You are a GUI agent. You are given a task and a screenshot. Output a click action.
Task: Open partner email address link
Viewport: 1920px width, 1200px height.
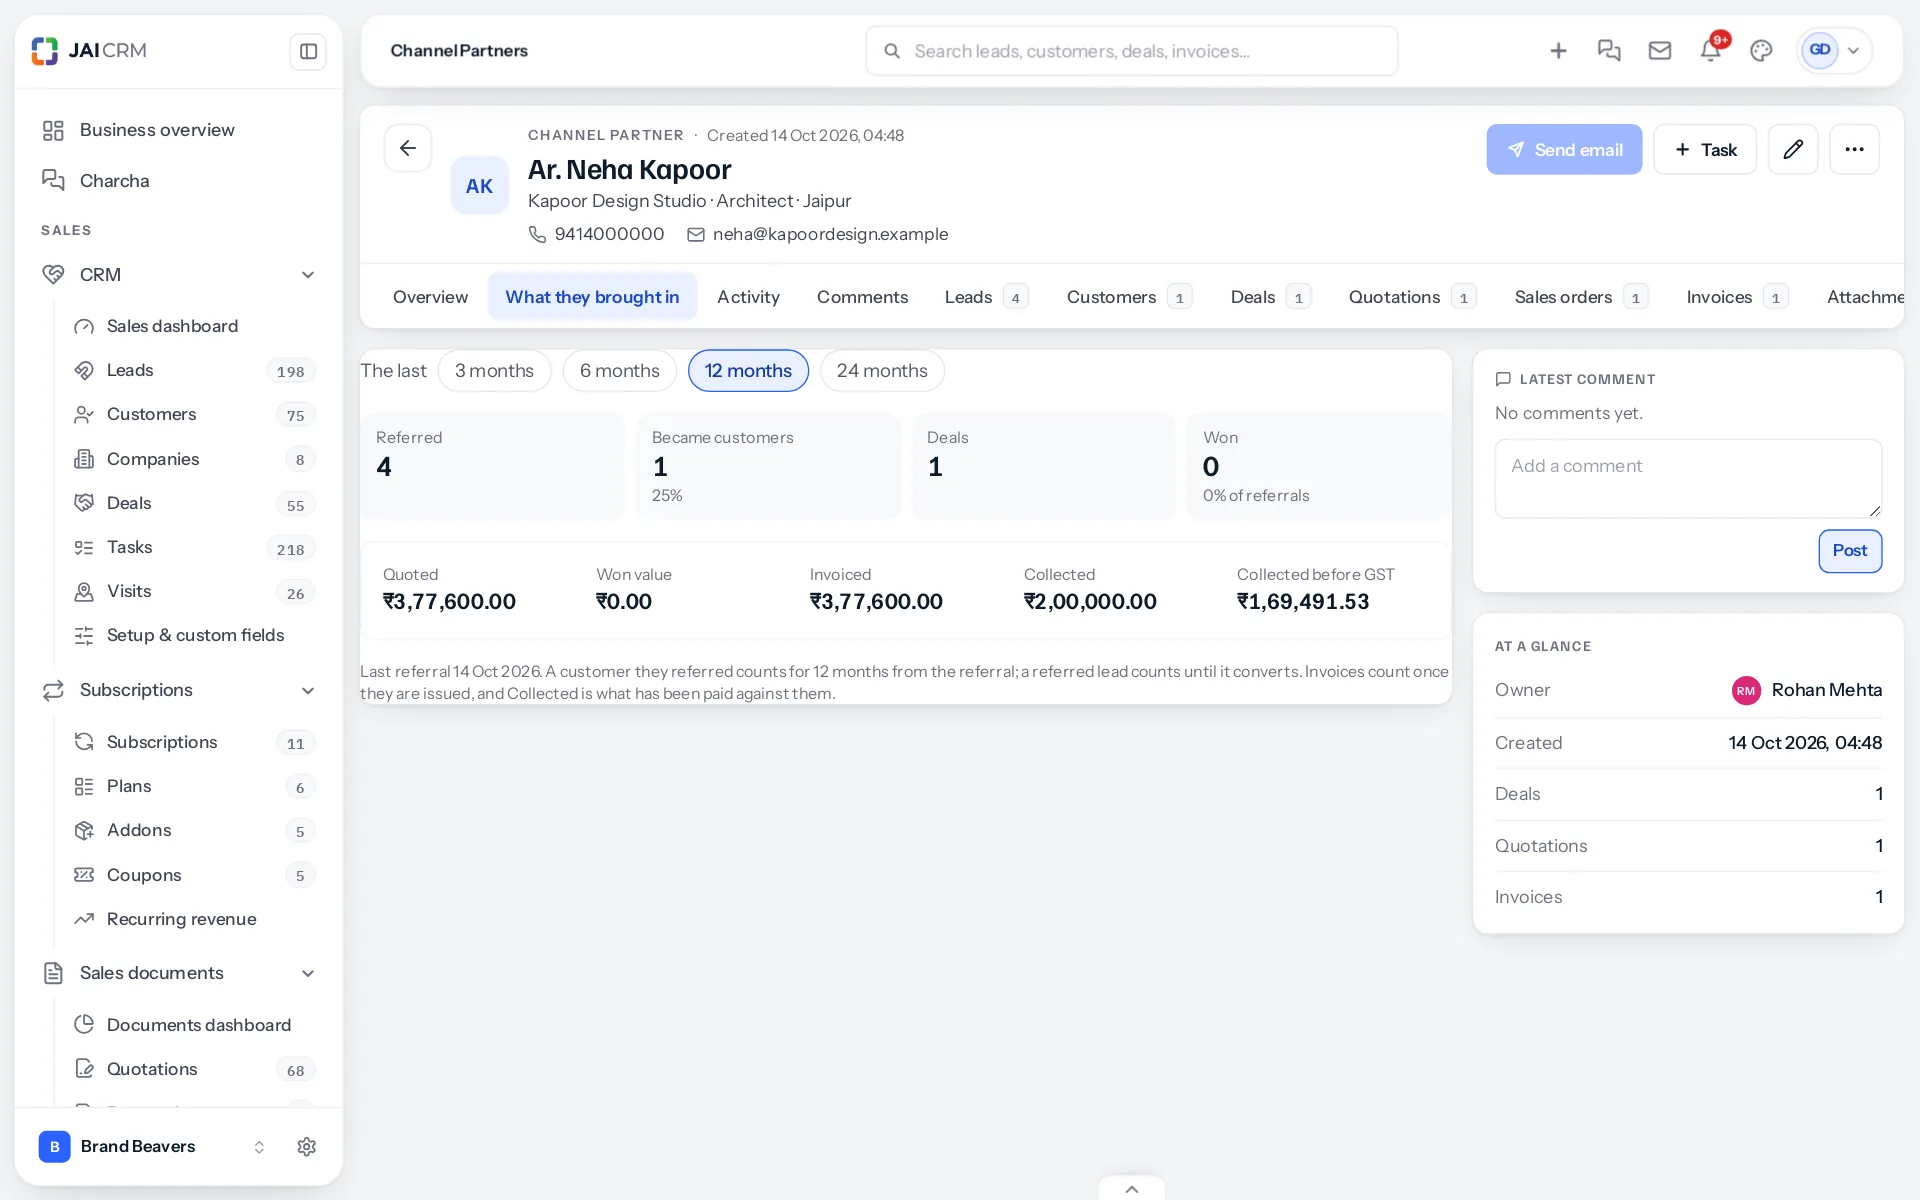(830, 234)
